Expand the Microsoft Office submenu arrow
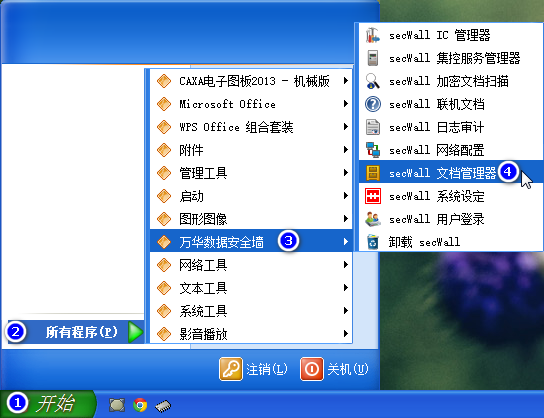Image resolution: width=544 pixels, height=418 pixels. [346, 104]
